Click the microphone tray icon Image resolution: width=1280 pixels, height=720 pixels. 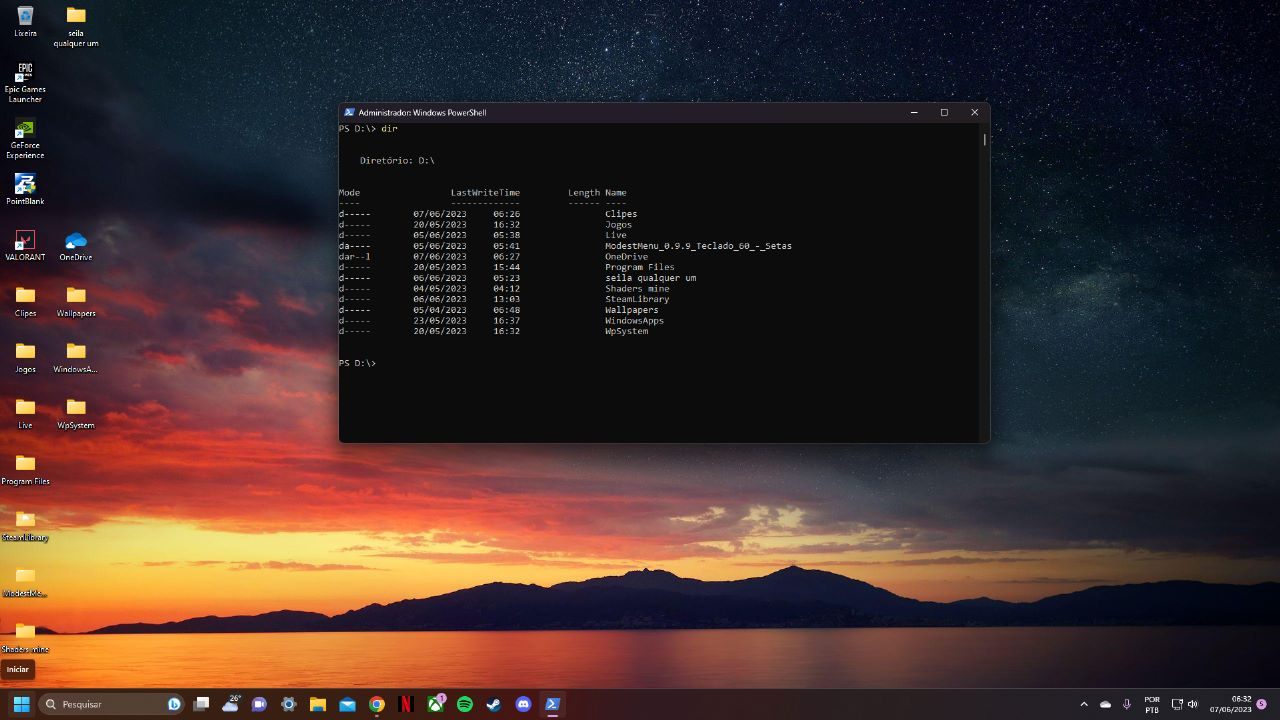click(1127, 704)
